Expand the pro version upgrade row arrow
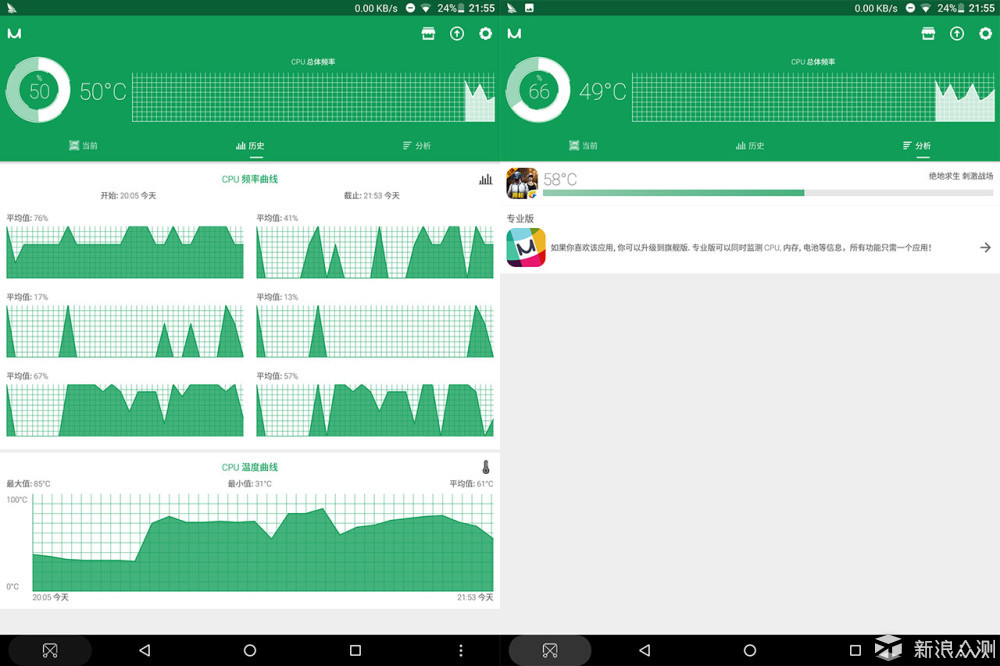This screenshot has width=1000, height=666. (985, 247)
